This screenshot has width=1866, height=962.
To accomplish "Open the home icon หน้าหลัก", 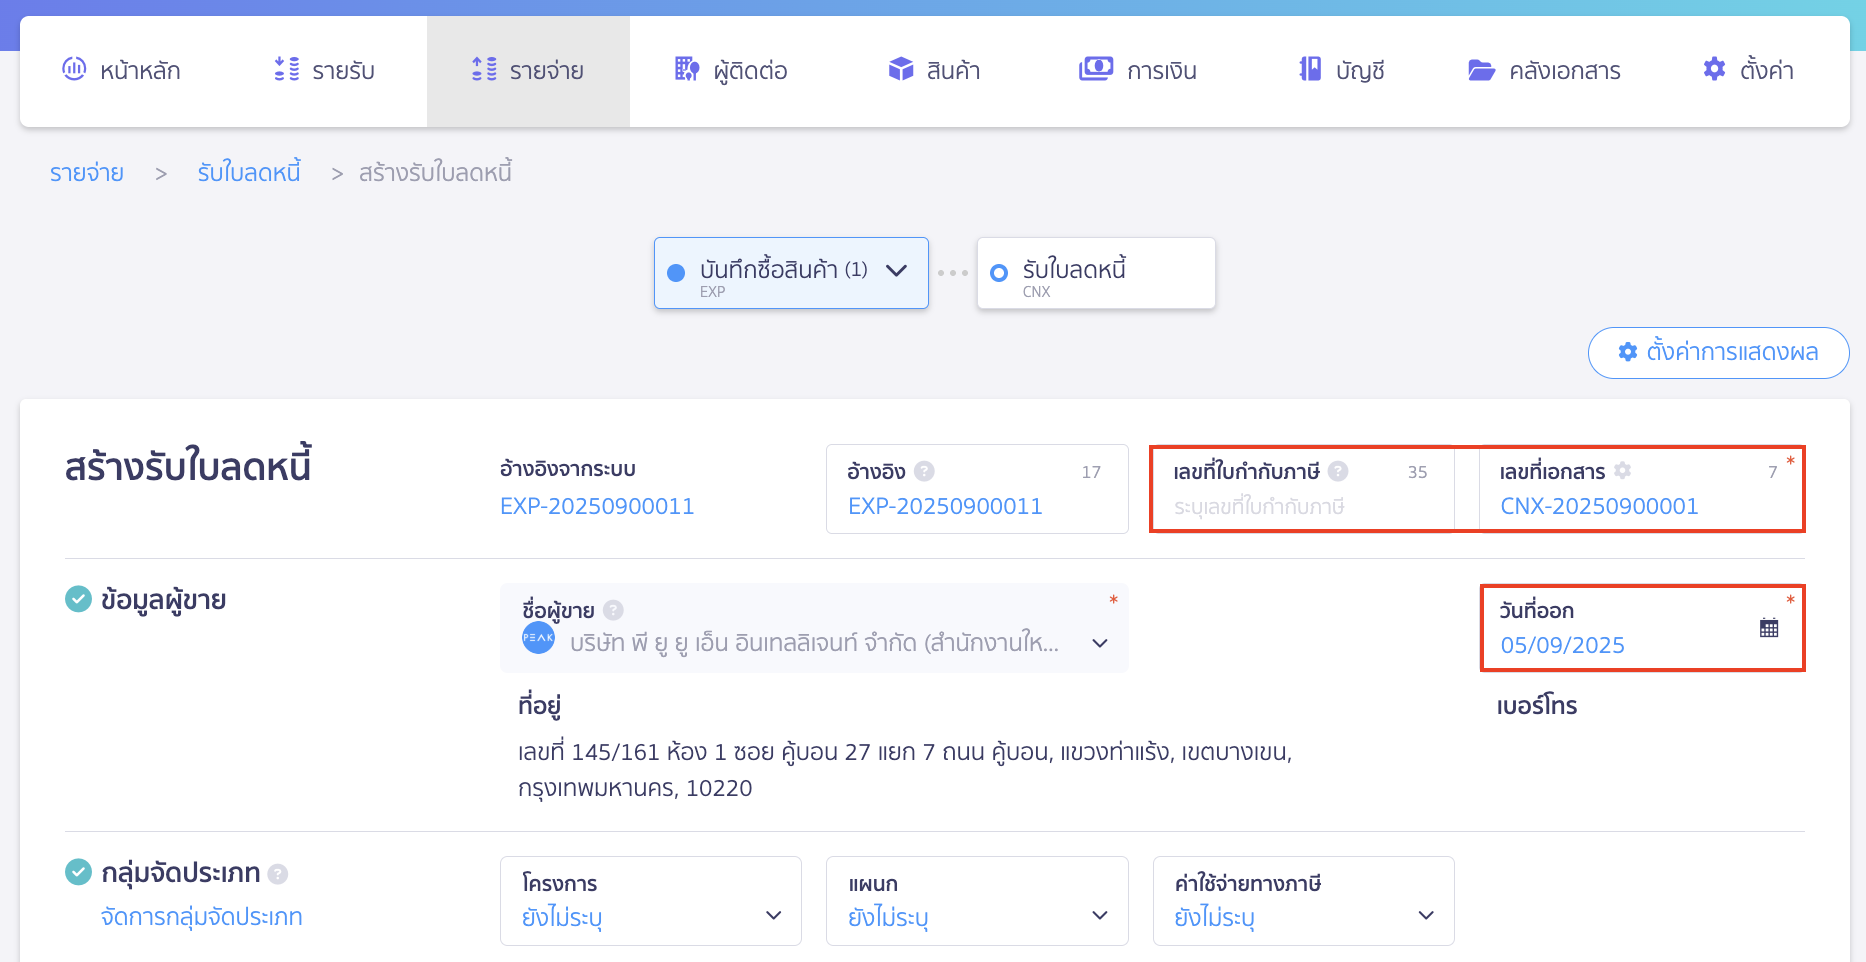I will [x=74, y=69].
